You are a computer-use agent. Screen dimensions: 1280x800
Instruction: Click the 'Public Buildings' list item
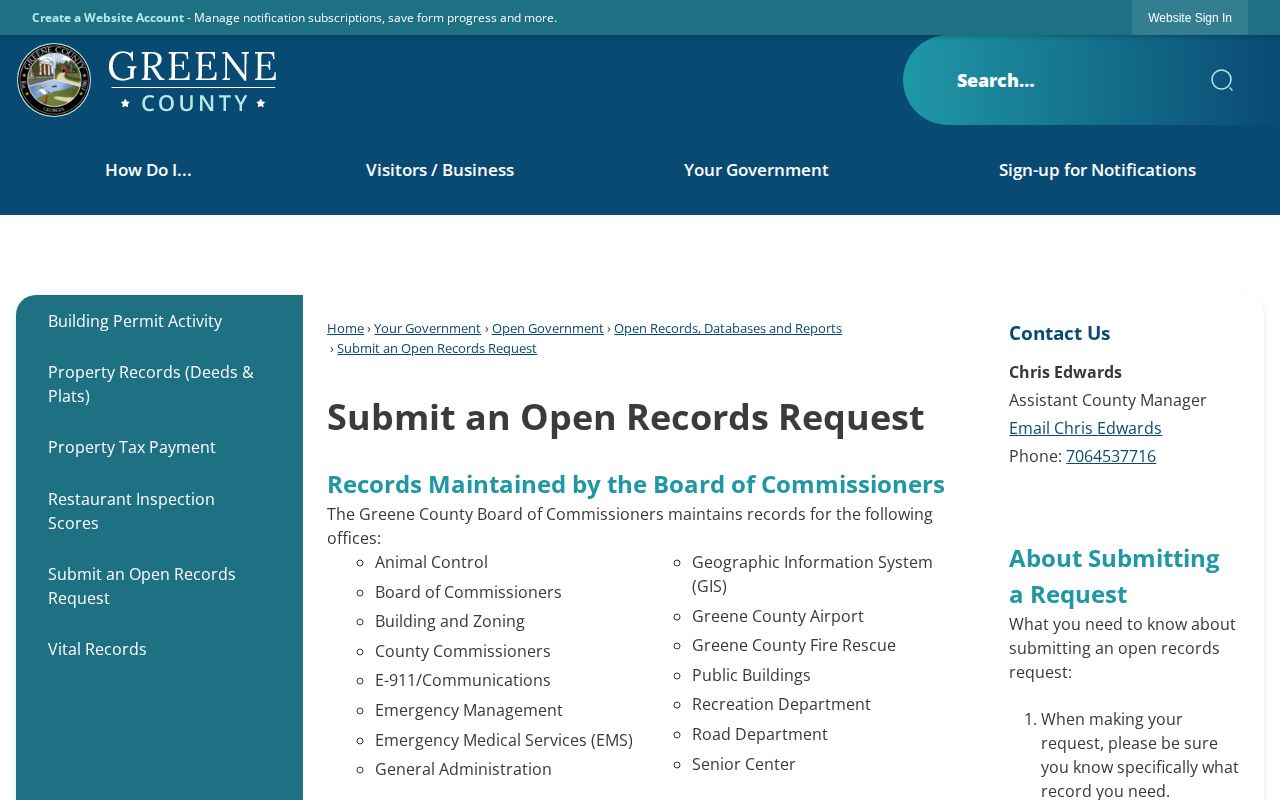coord(751,675)
